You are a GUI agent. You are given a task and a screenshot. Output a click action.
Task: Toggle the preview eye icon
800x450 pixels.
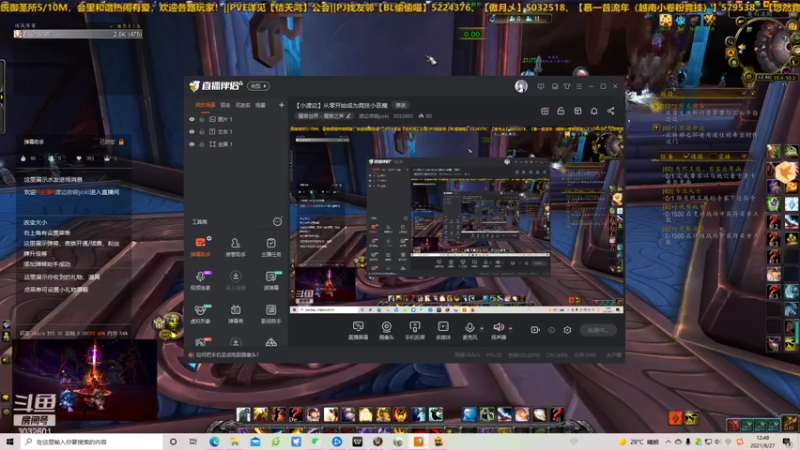point(552,330)
